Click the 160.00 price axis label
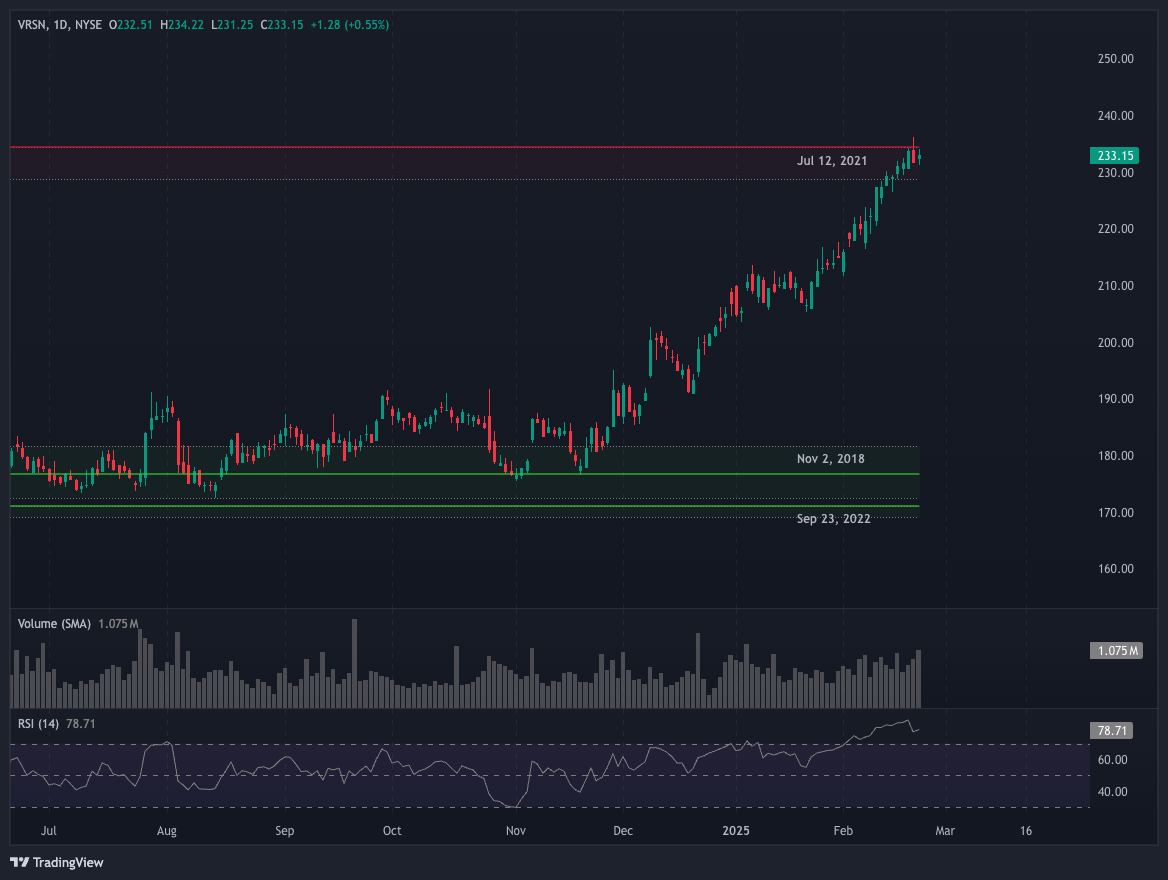The height and width of the screenshot is (880, 1168). click(x=1115, y=569)
